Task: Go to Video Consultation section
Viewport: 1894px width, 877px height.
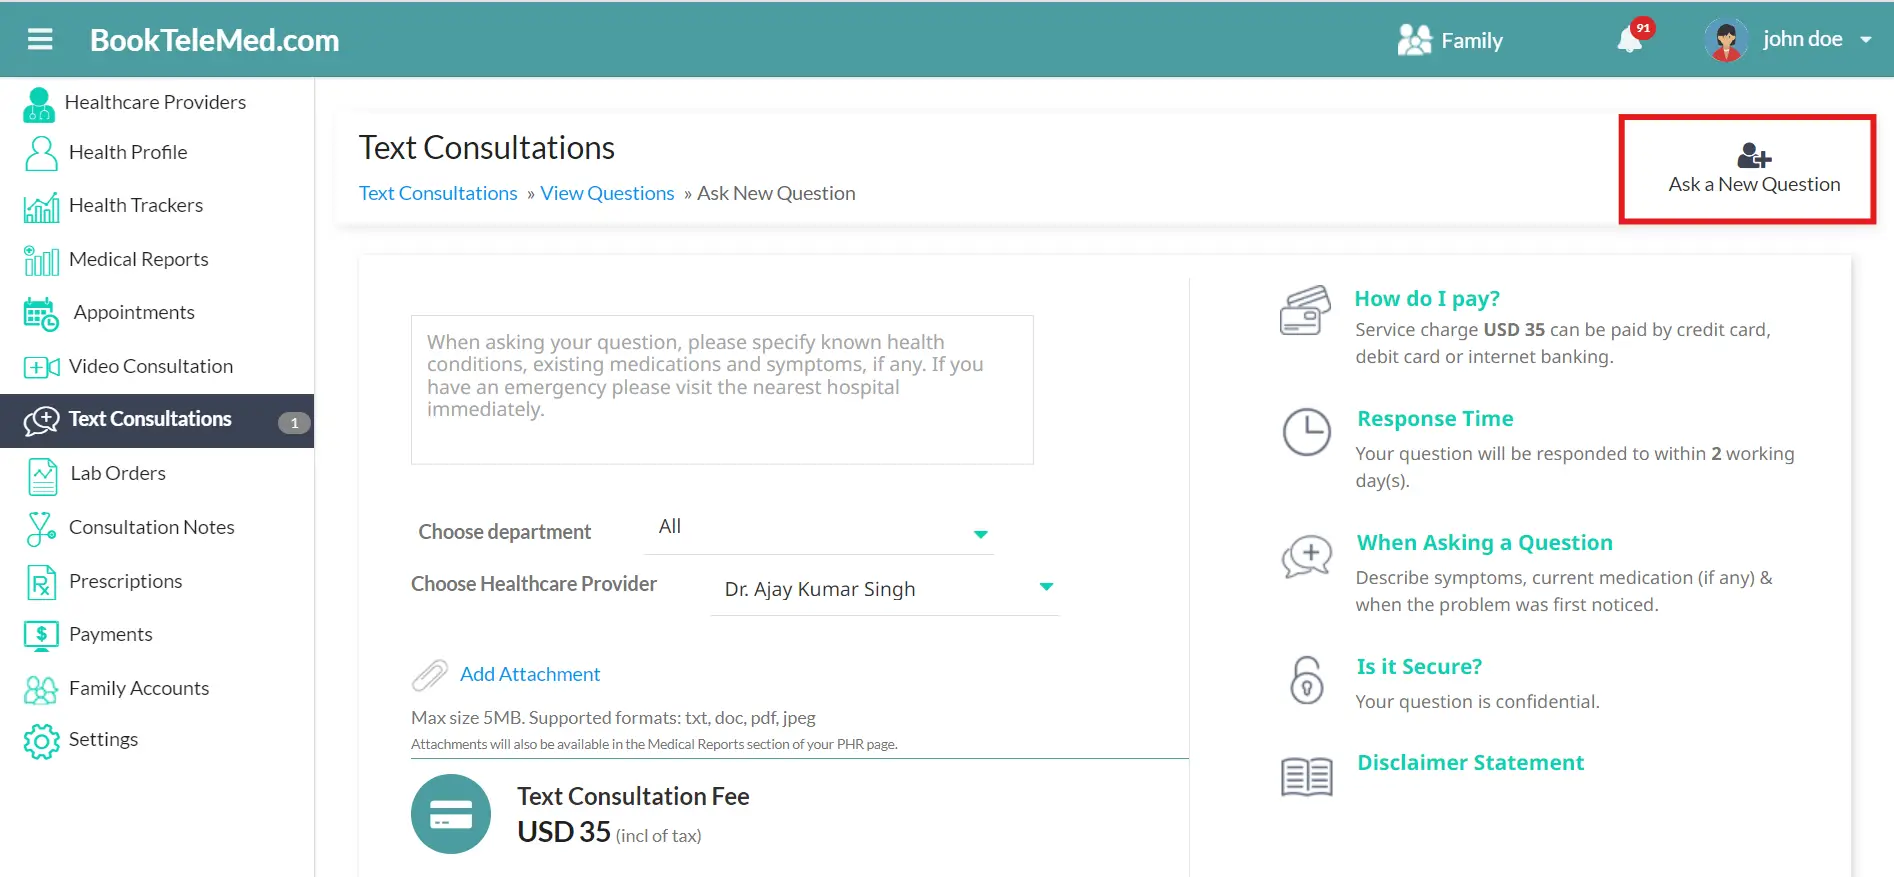Action: pyautogui.click(x=150, y=367)
